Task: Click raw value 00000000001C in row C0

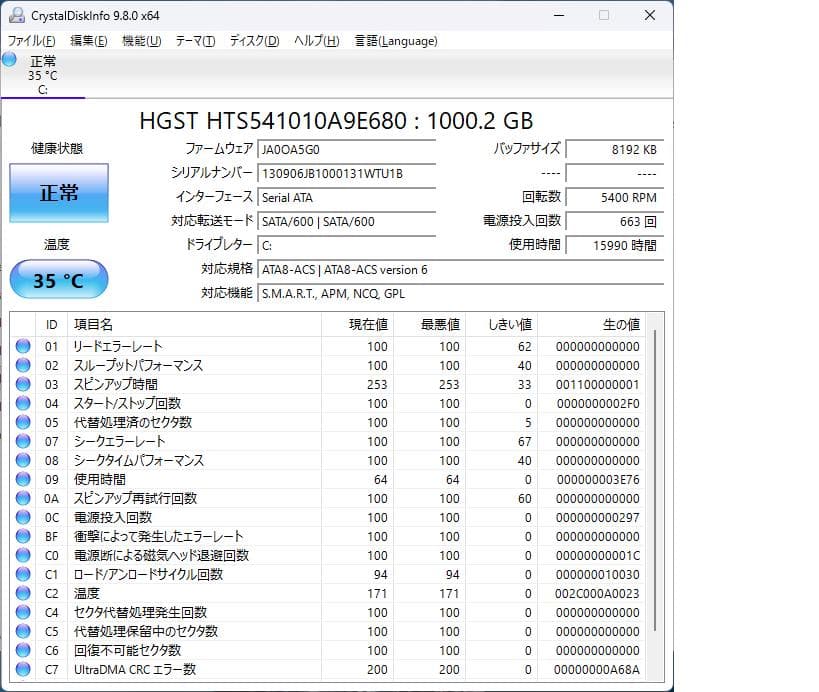Action: tap(598, 556)
